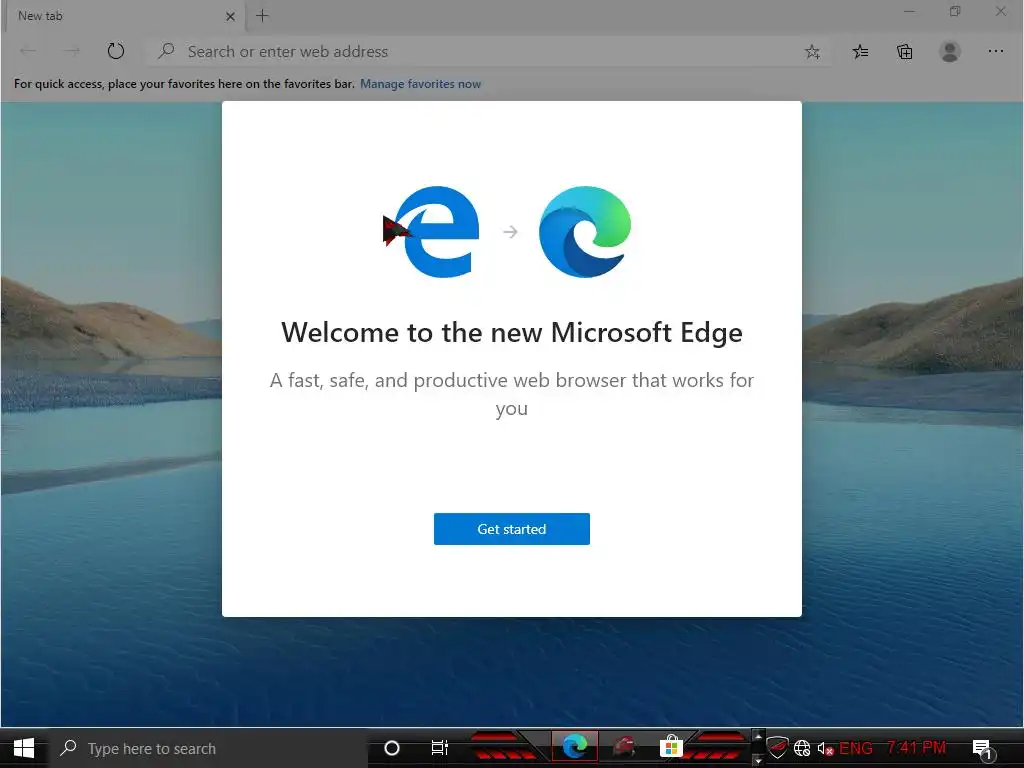
Task: Click the muted volume tray icon
Action: click(825, 748)
